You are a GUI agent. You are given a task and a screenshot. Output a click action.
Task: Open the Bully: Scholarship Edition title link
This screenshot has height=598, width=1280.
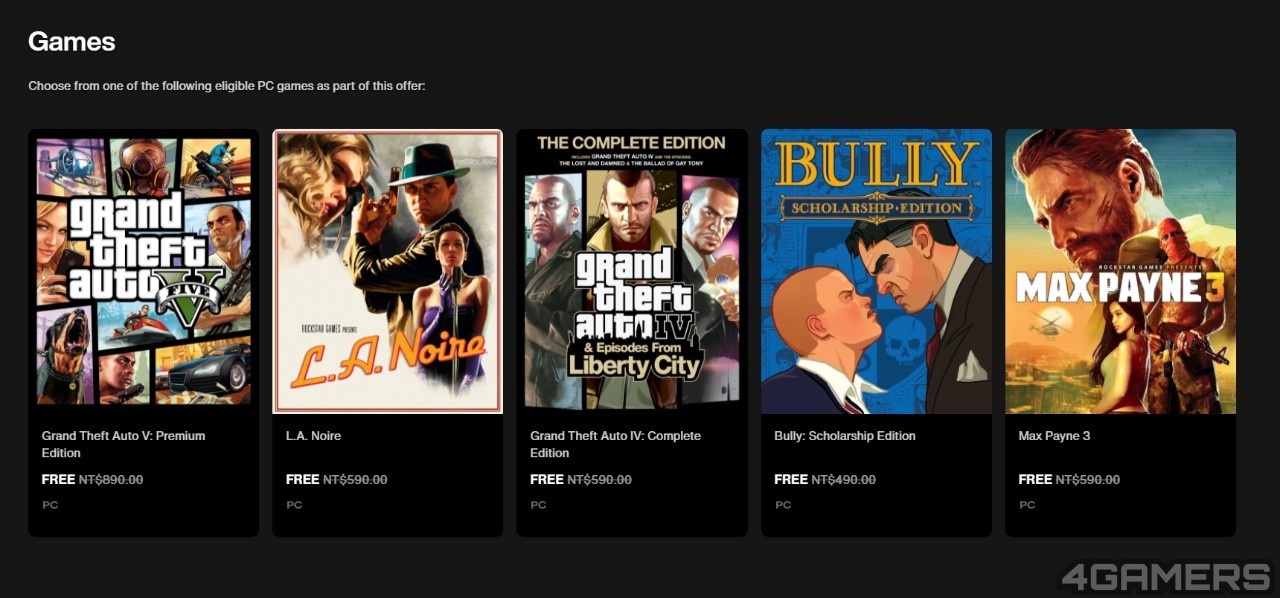pyautogui.click(x=844, y=436)
